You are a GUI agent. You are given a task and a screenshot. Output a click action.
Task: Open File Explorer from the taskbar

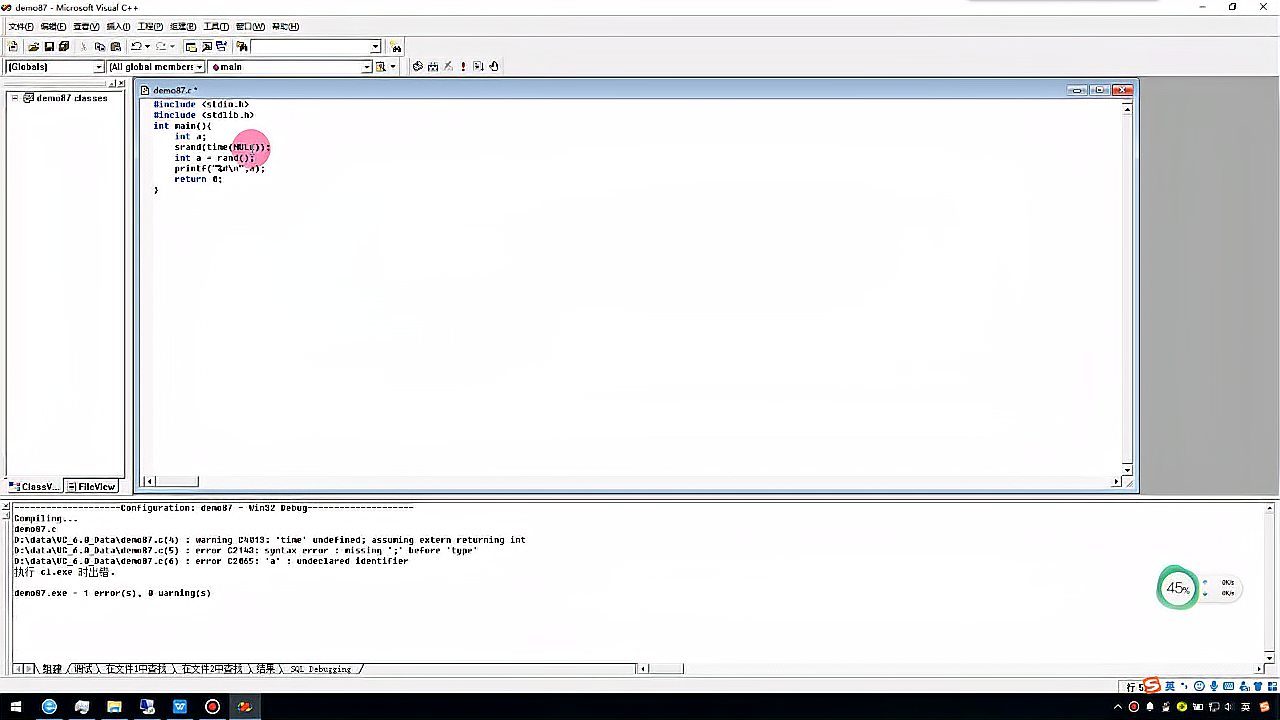coord(114,706)
